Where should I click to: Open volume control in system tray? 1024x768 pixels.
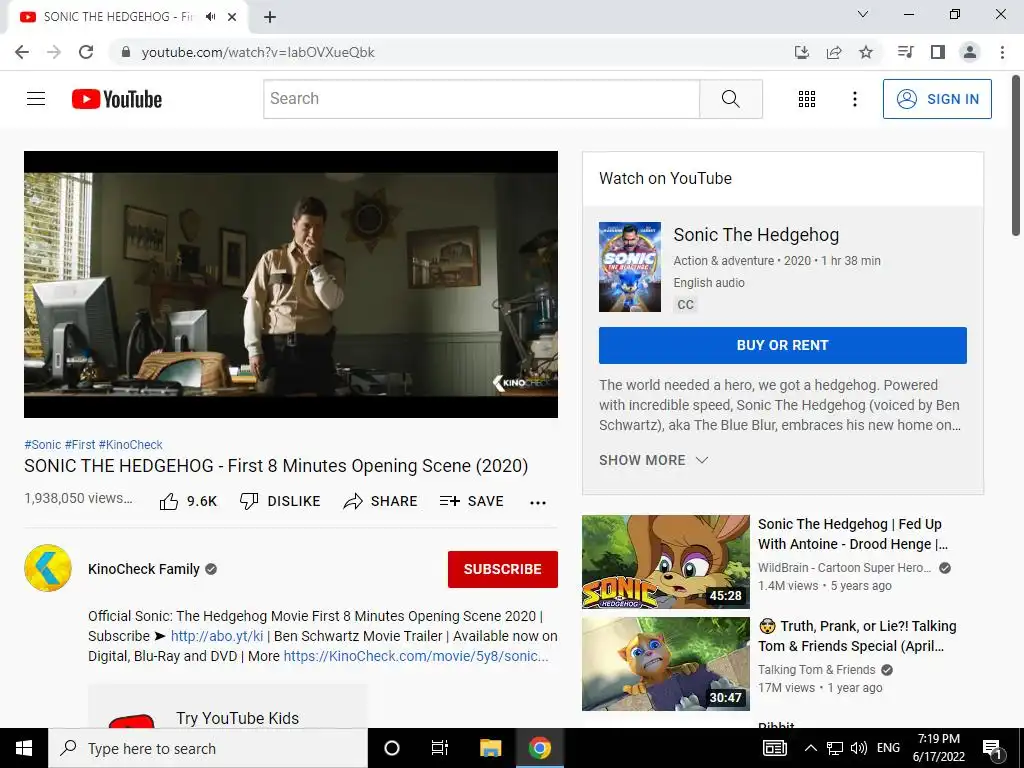(x=859, y=748)
